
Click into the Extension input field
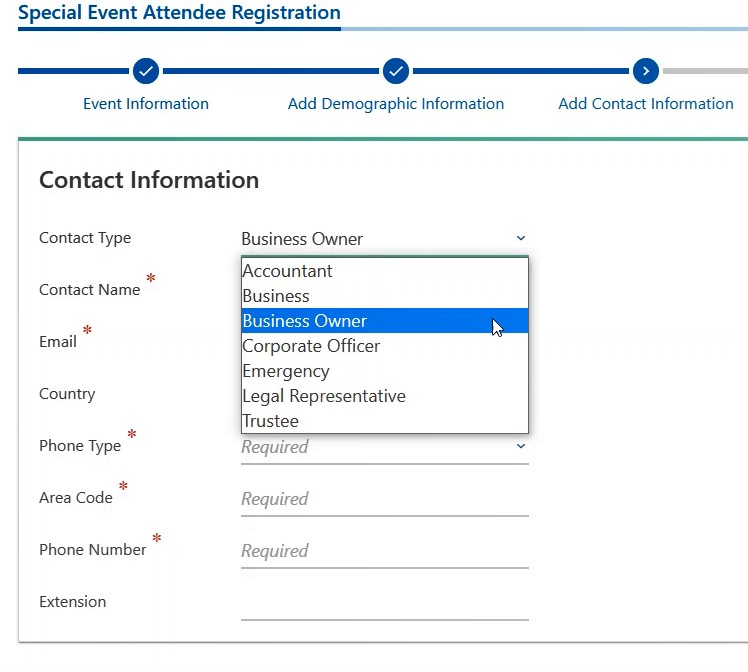(x=384, y=603)
